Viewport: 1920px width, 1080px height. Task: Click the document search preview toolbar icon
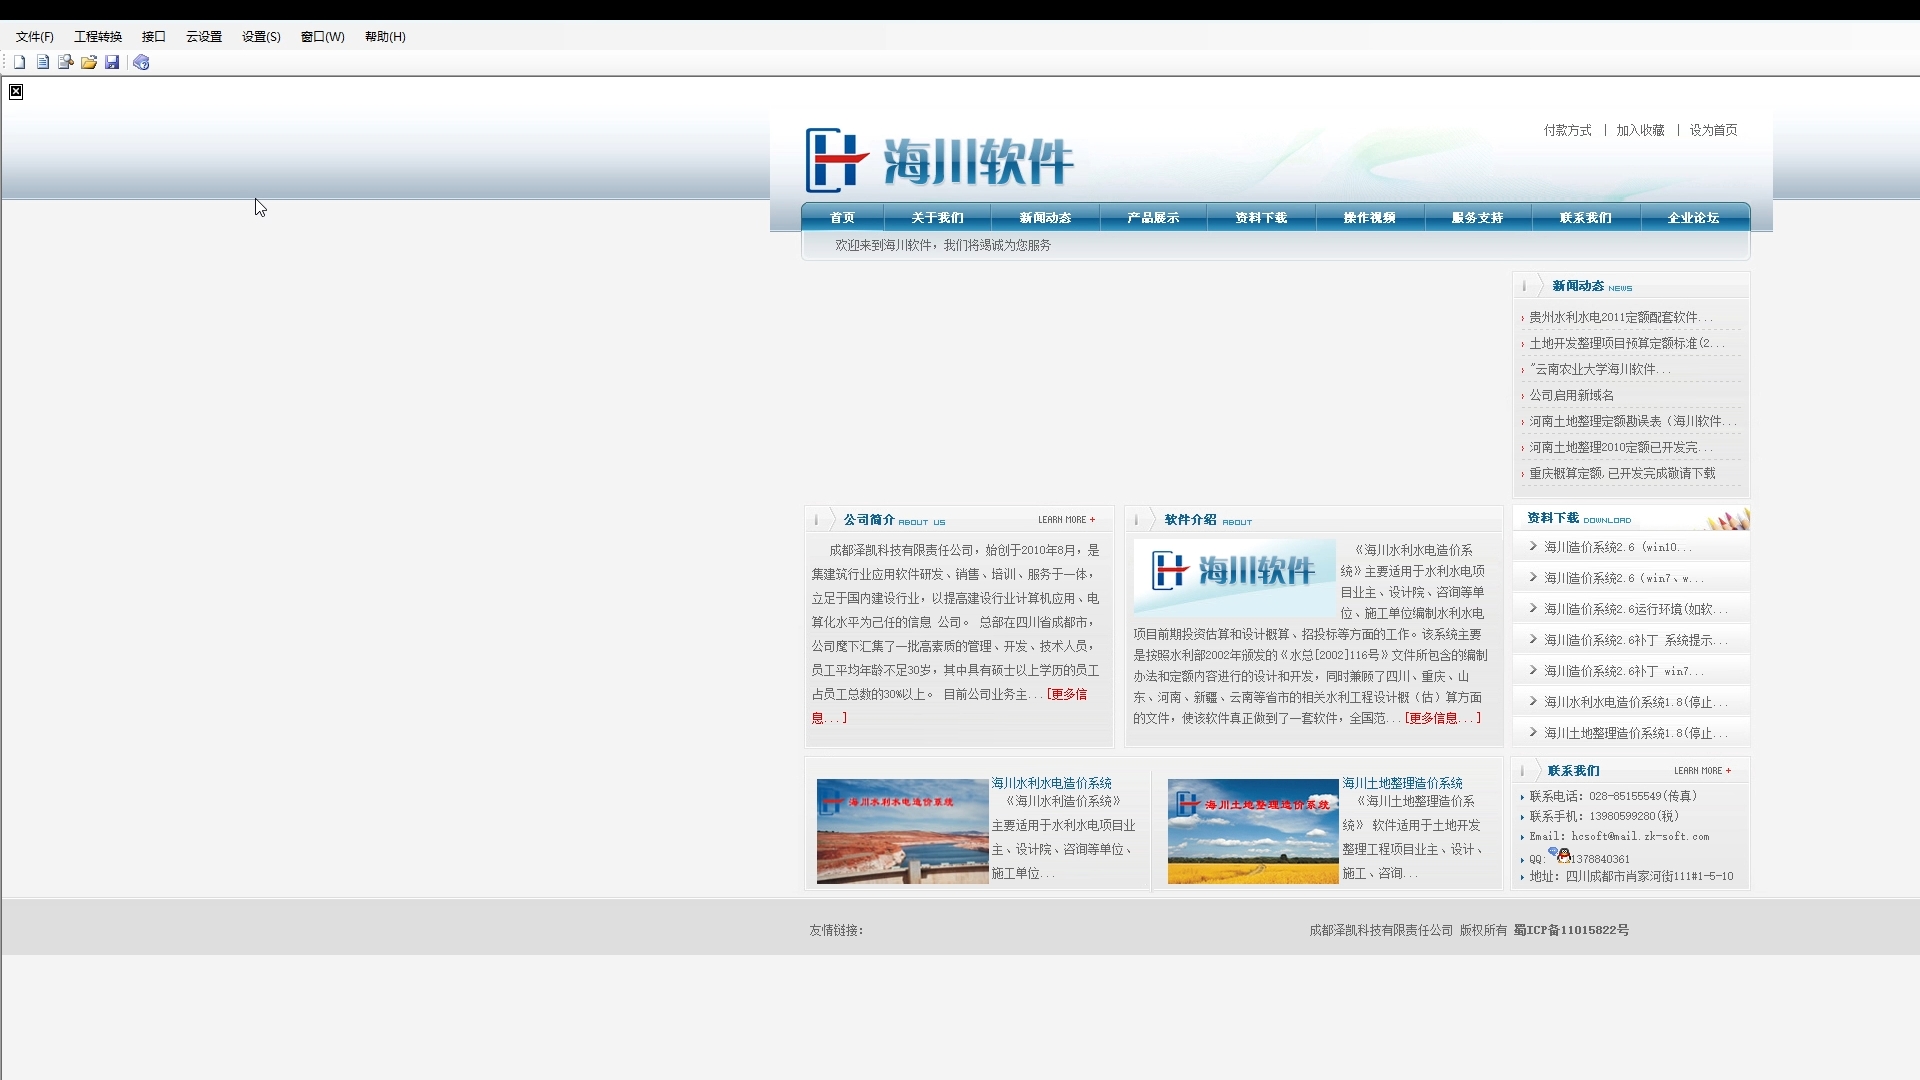[65, 62]
